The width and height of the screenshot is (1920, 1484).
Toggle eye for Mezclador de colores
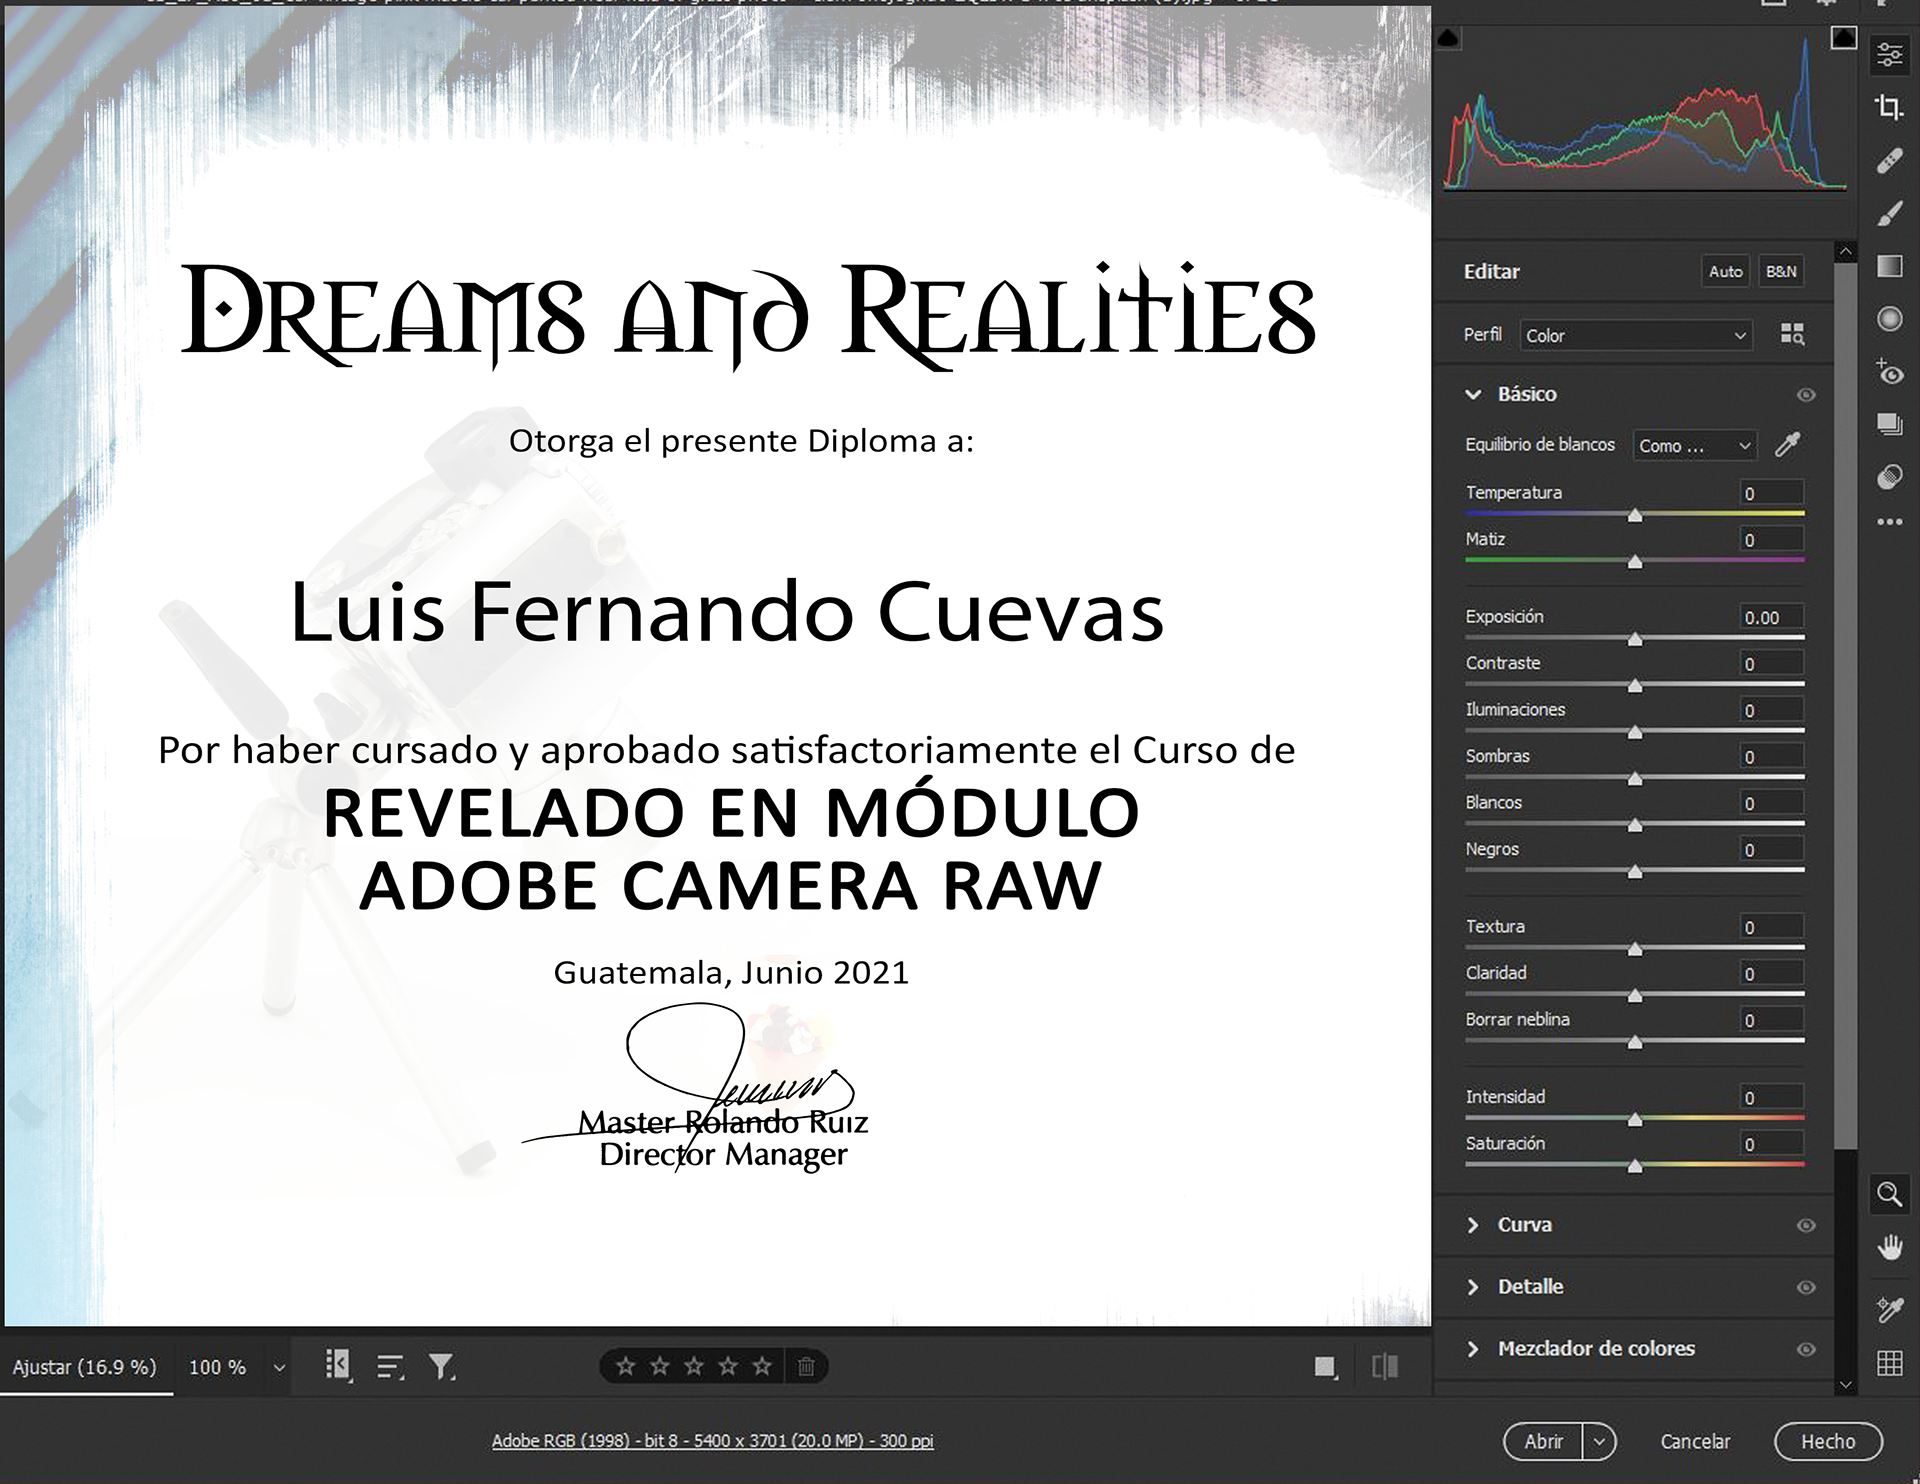click(x=1806, y=1349)
